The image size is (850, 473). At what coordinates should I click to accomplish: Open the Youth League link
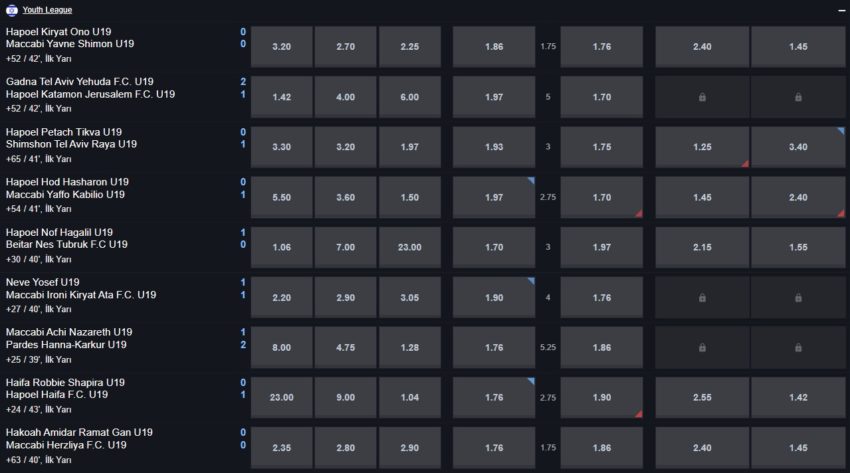(x=42, y=9)
